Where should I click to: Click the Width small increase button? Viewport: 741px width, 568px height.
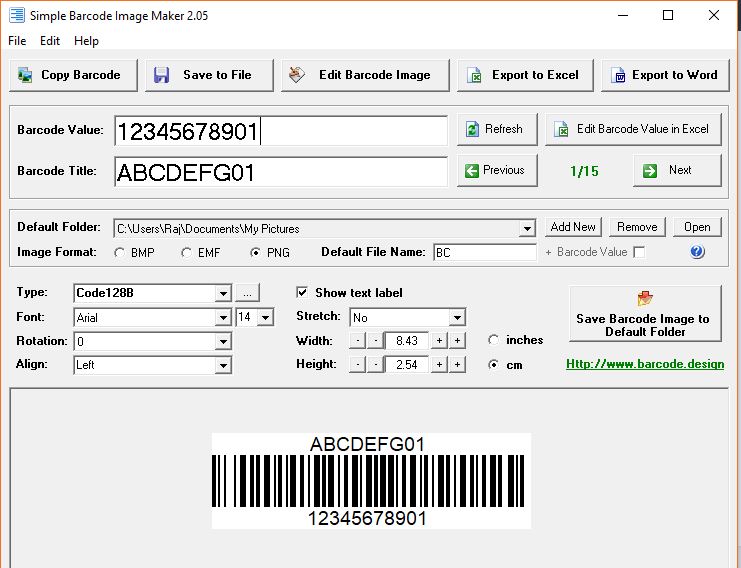tap(439, 340)
